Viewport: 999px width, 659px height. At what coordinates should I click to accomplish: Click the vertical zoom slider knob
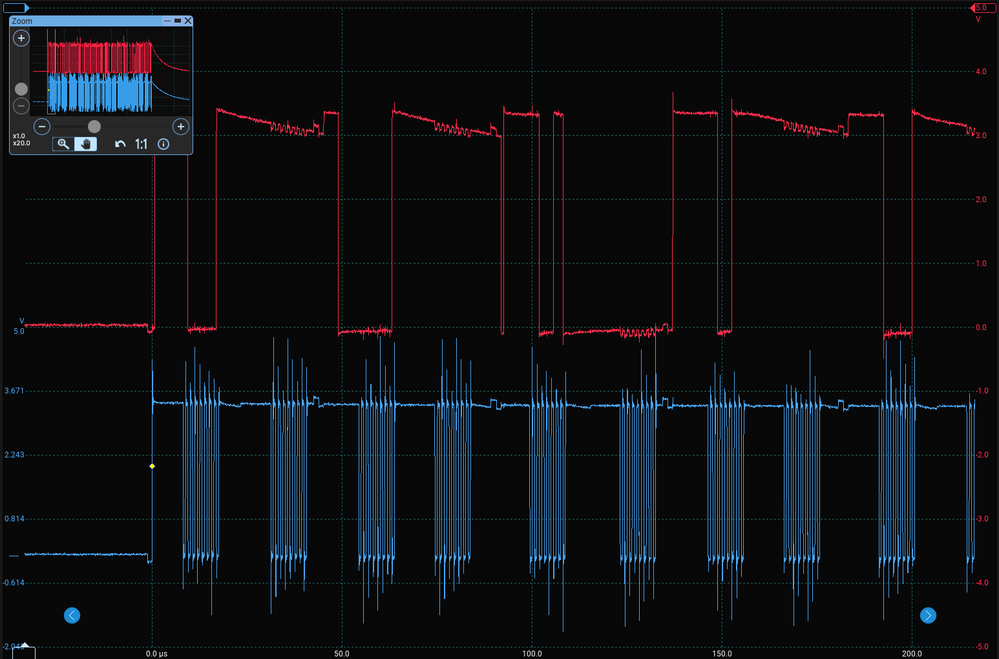click(21, 89)
